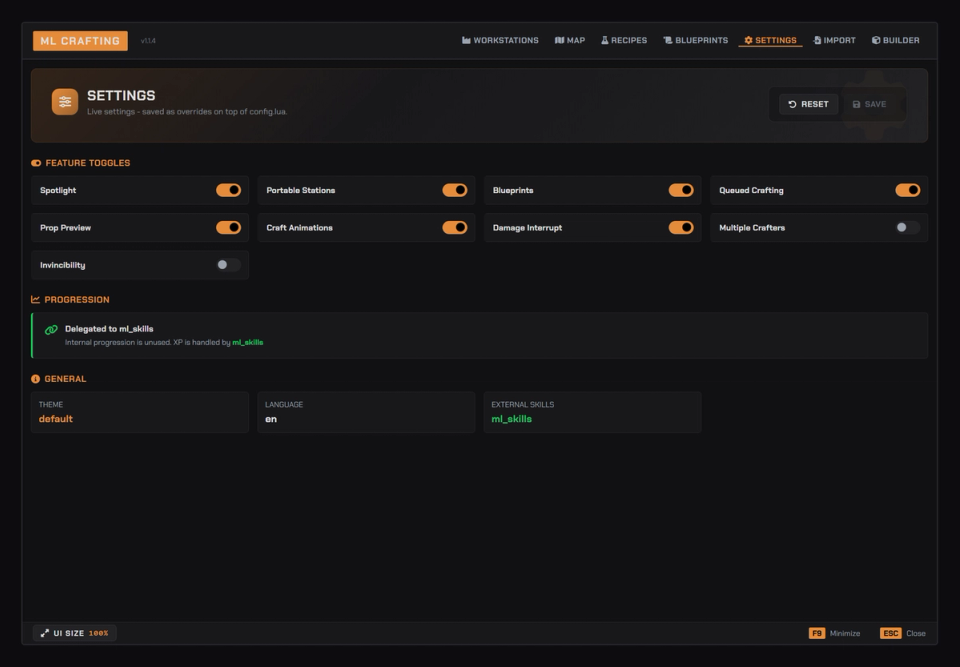Toggle Craft Animations off
This screenshot has width=960, height=667.
455,227
